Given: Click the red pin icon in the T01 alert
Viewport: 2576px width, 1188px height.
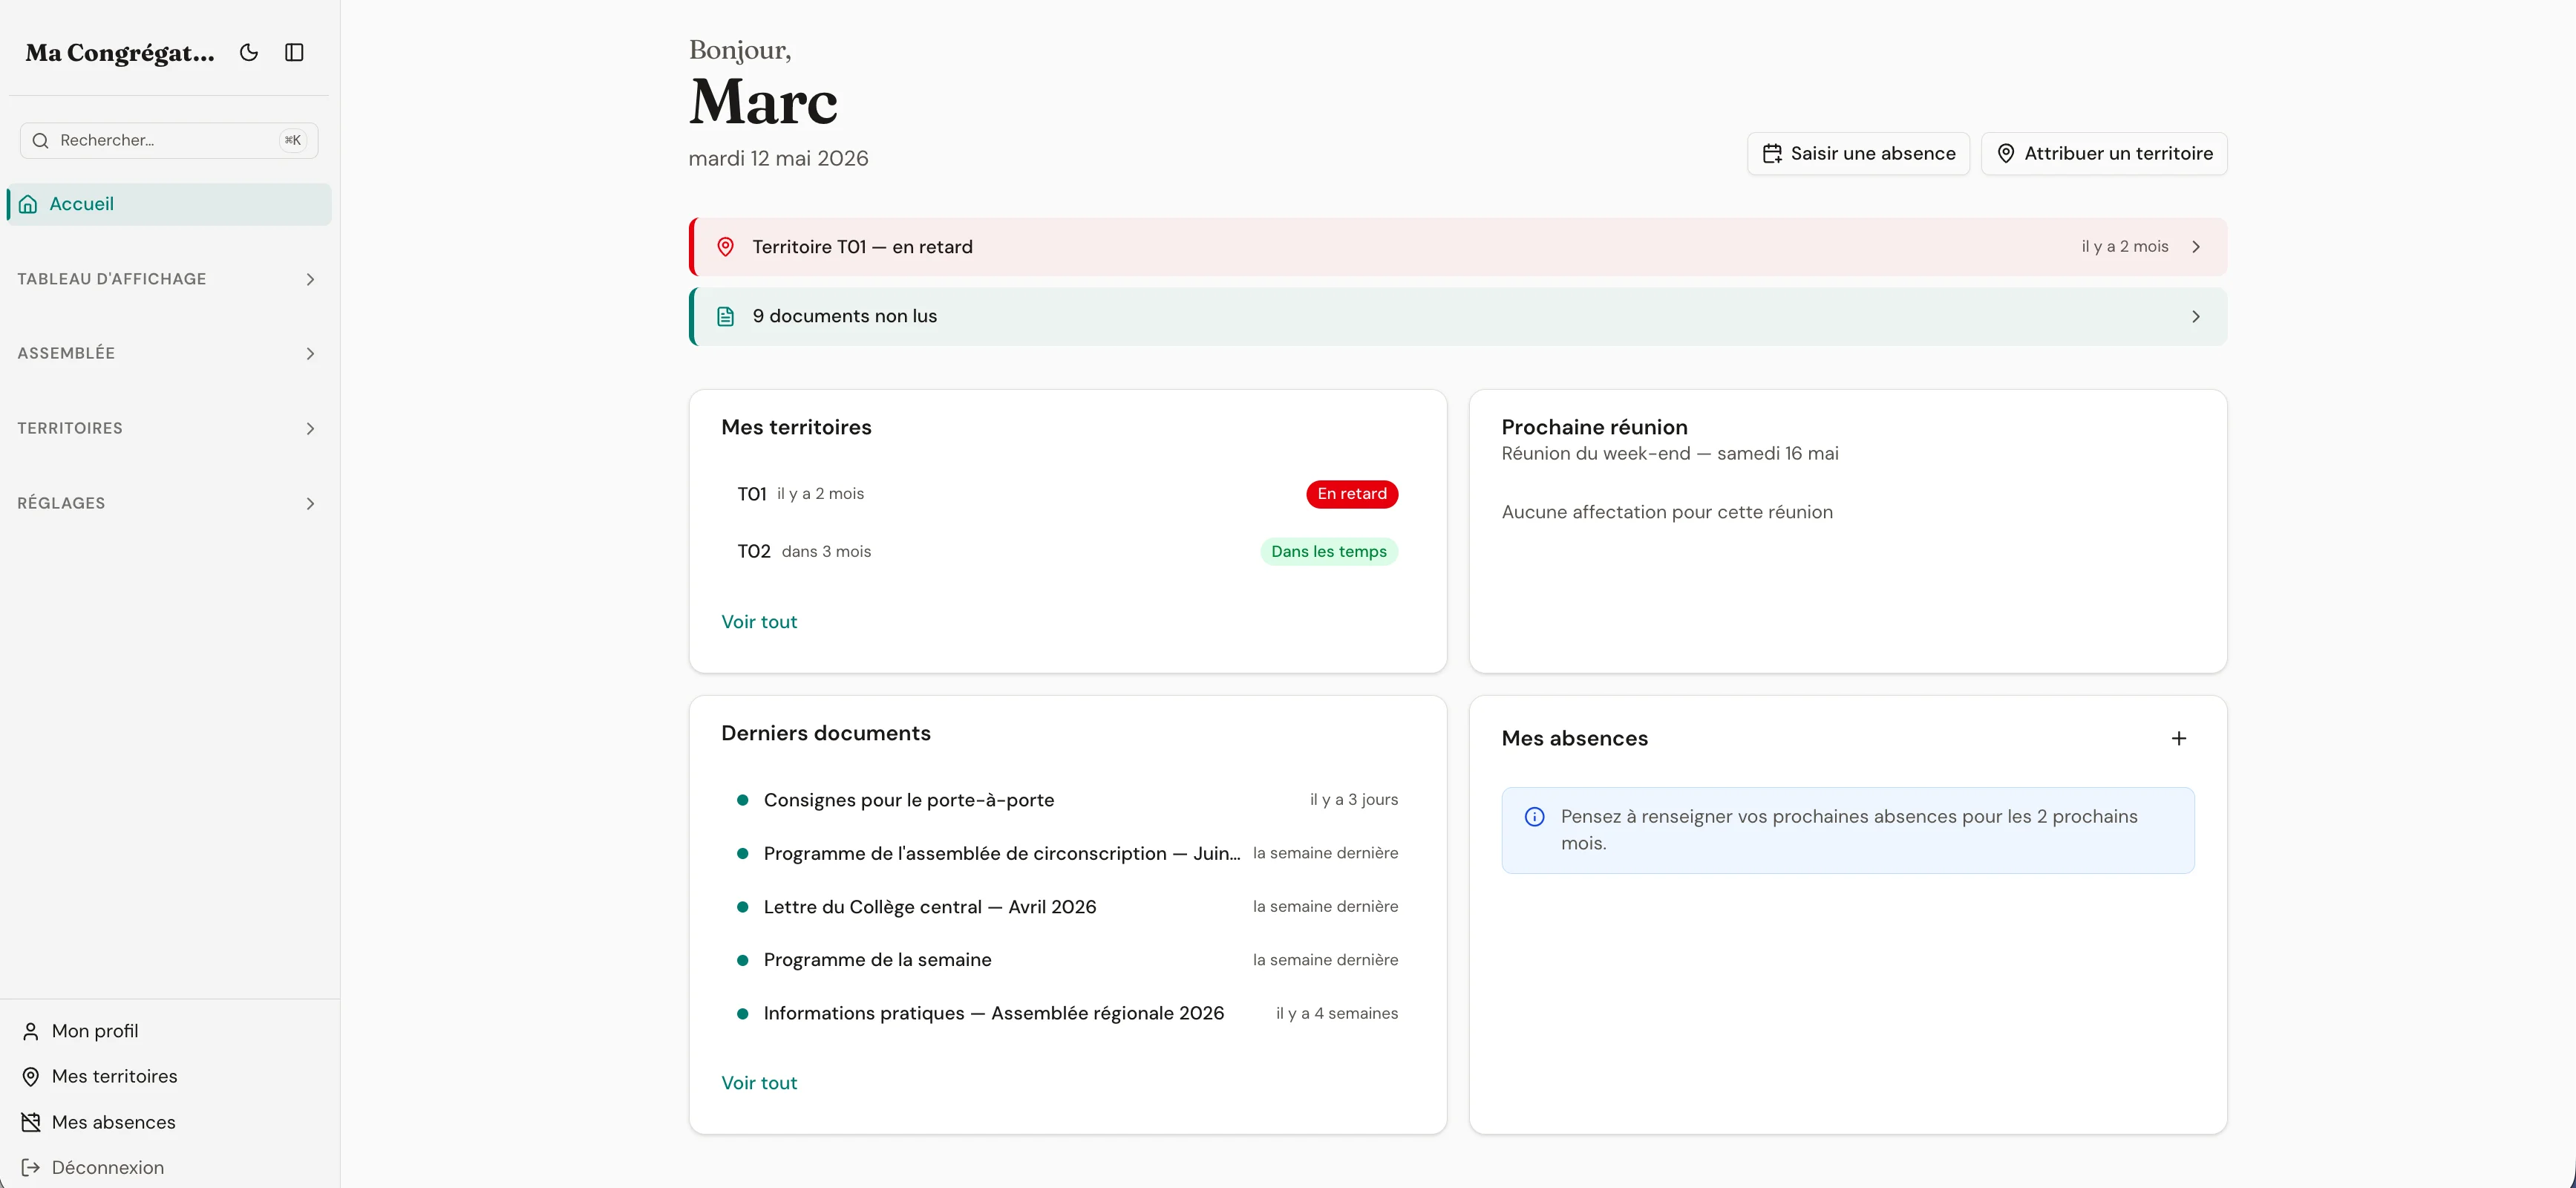Looking at the screenshot, I should click(726, 247).
